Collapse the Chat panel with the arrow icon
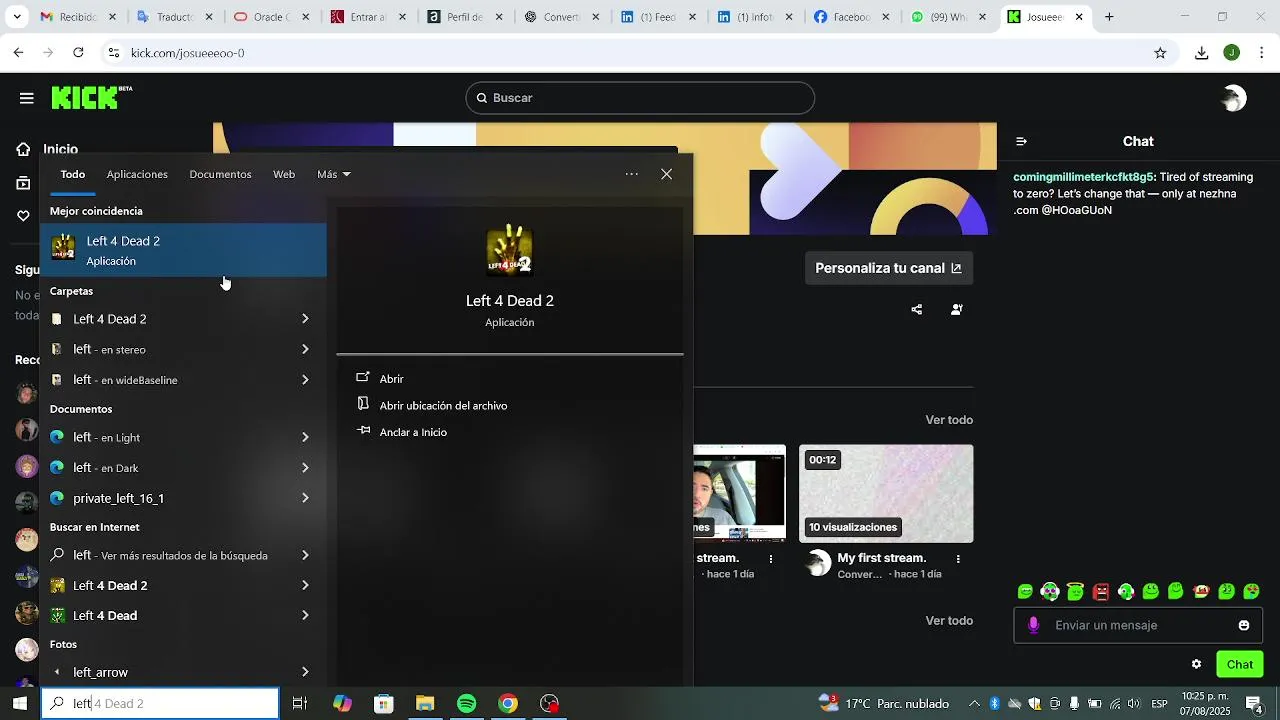This screenshot has width=1280, height=720. pyautogui.click(x=1021, y=141)
